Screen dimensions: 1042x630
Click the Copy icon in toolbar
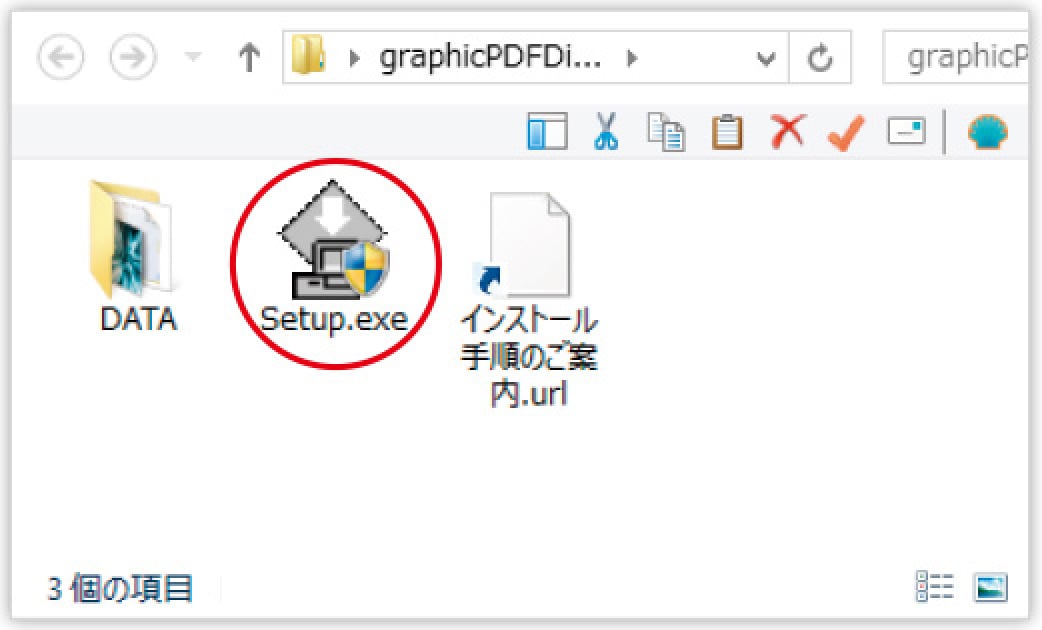point(666,130)
